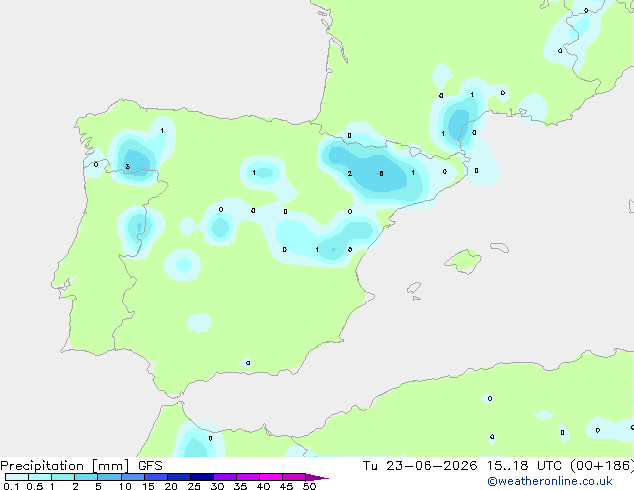The image size is (634, 490).
Task: Click Ibiza island outline on the map
Action: (414, 288)
